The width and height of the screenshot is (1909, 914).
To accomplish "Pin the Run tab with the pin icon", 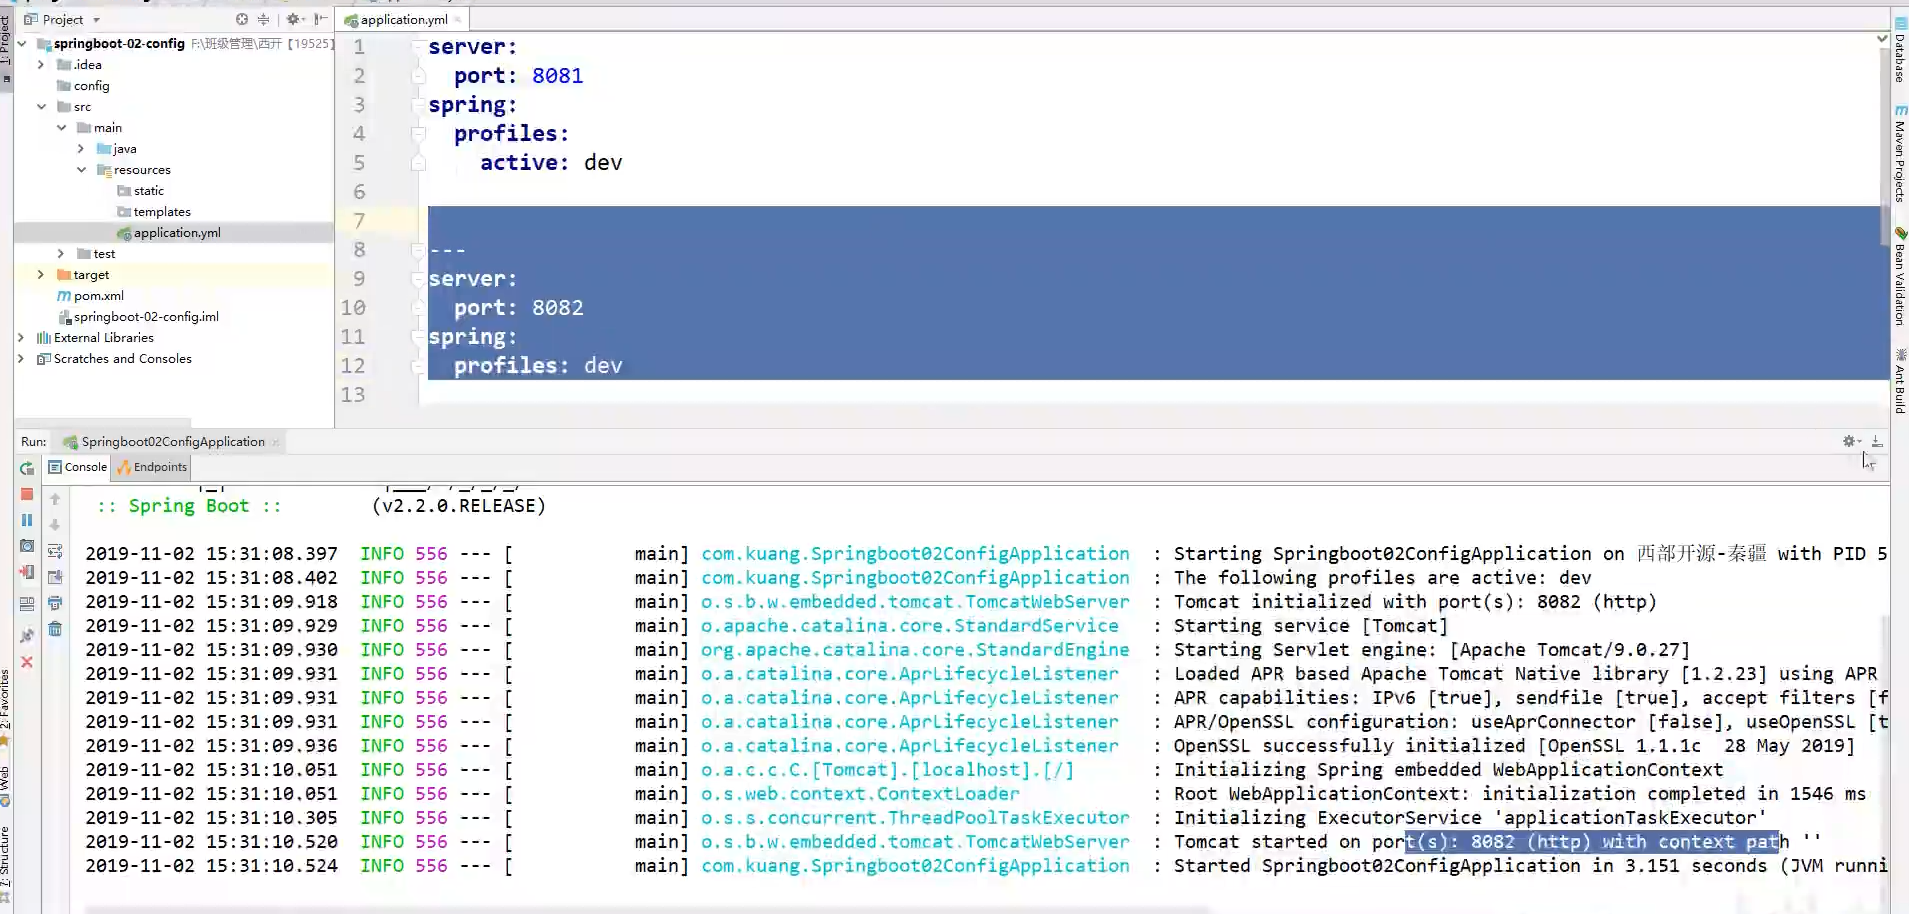I will (27, 635).
